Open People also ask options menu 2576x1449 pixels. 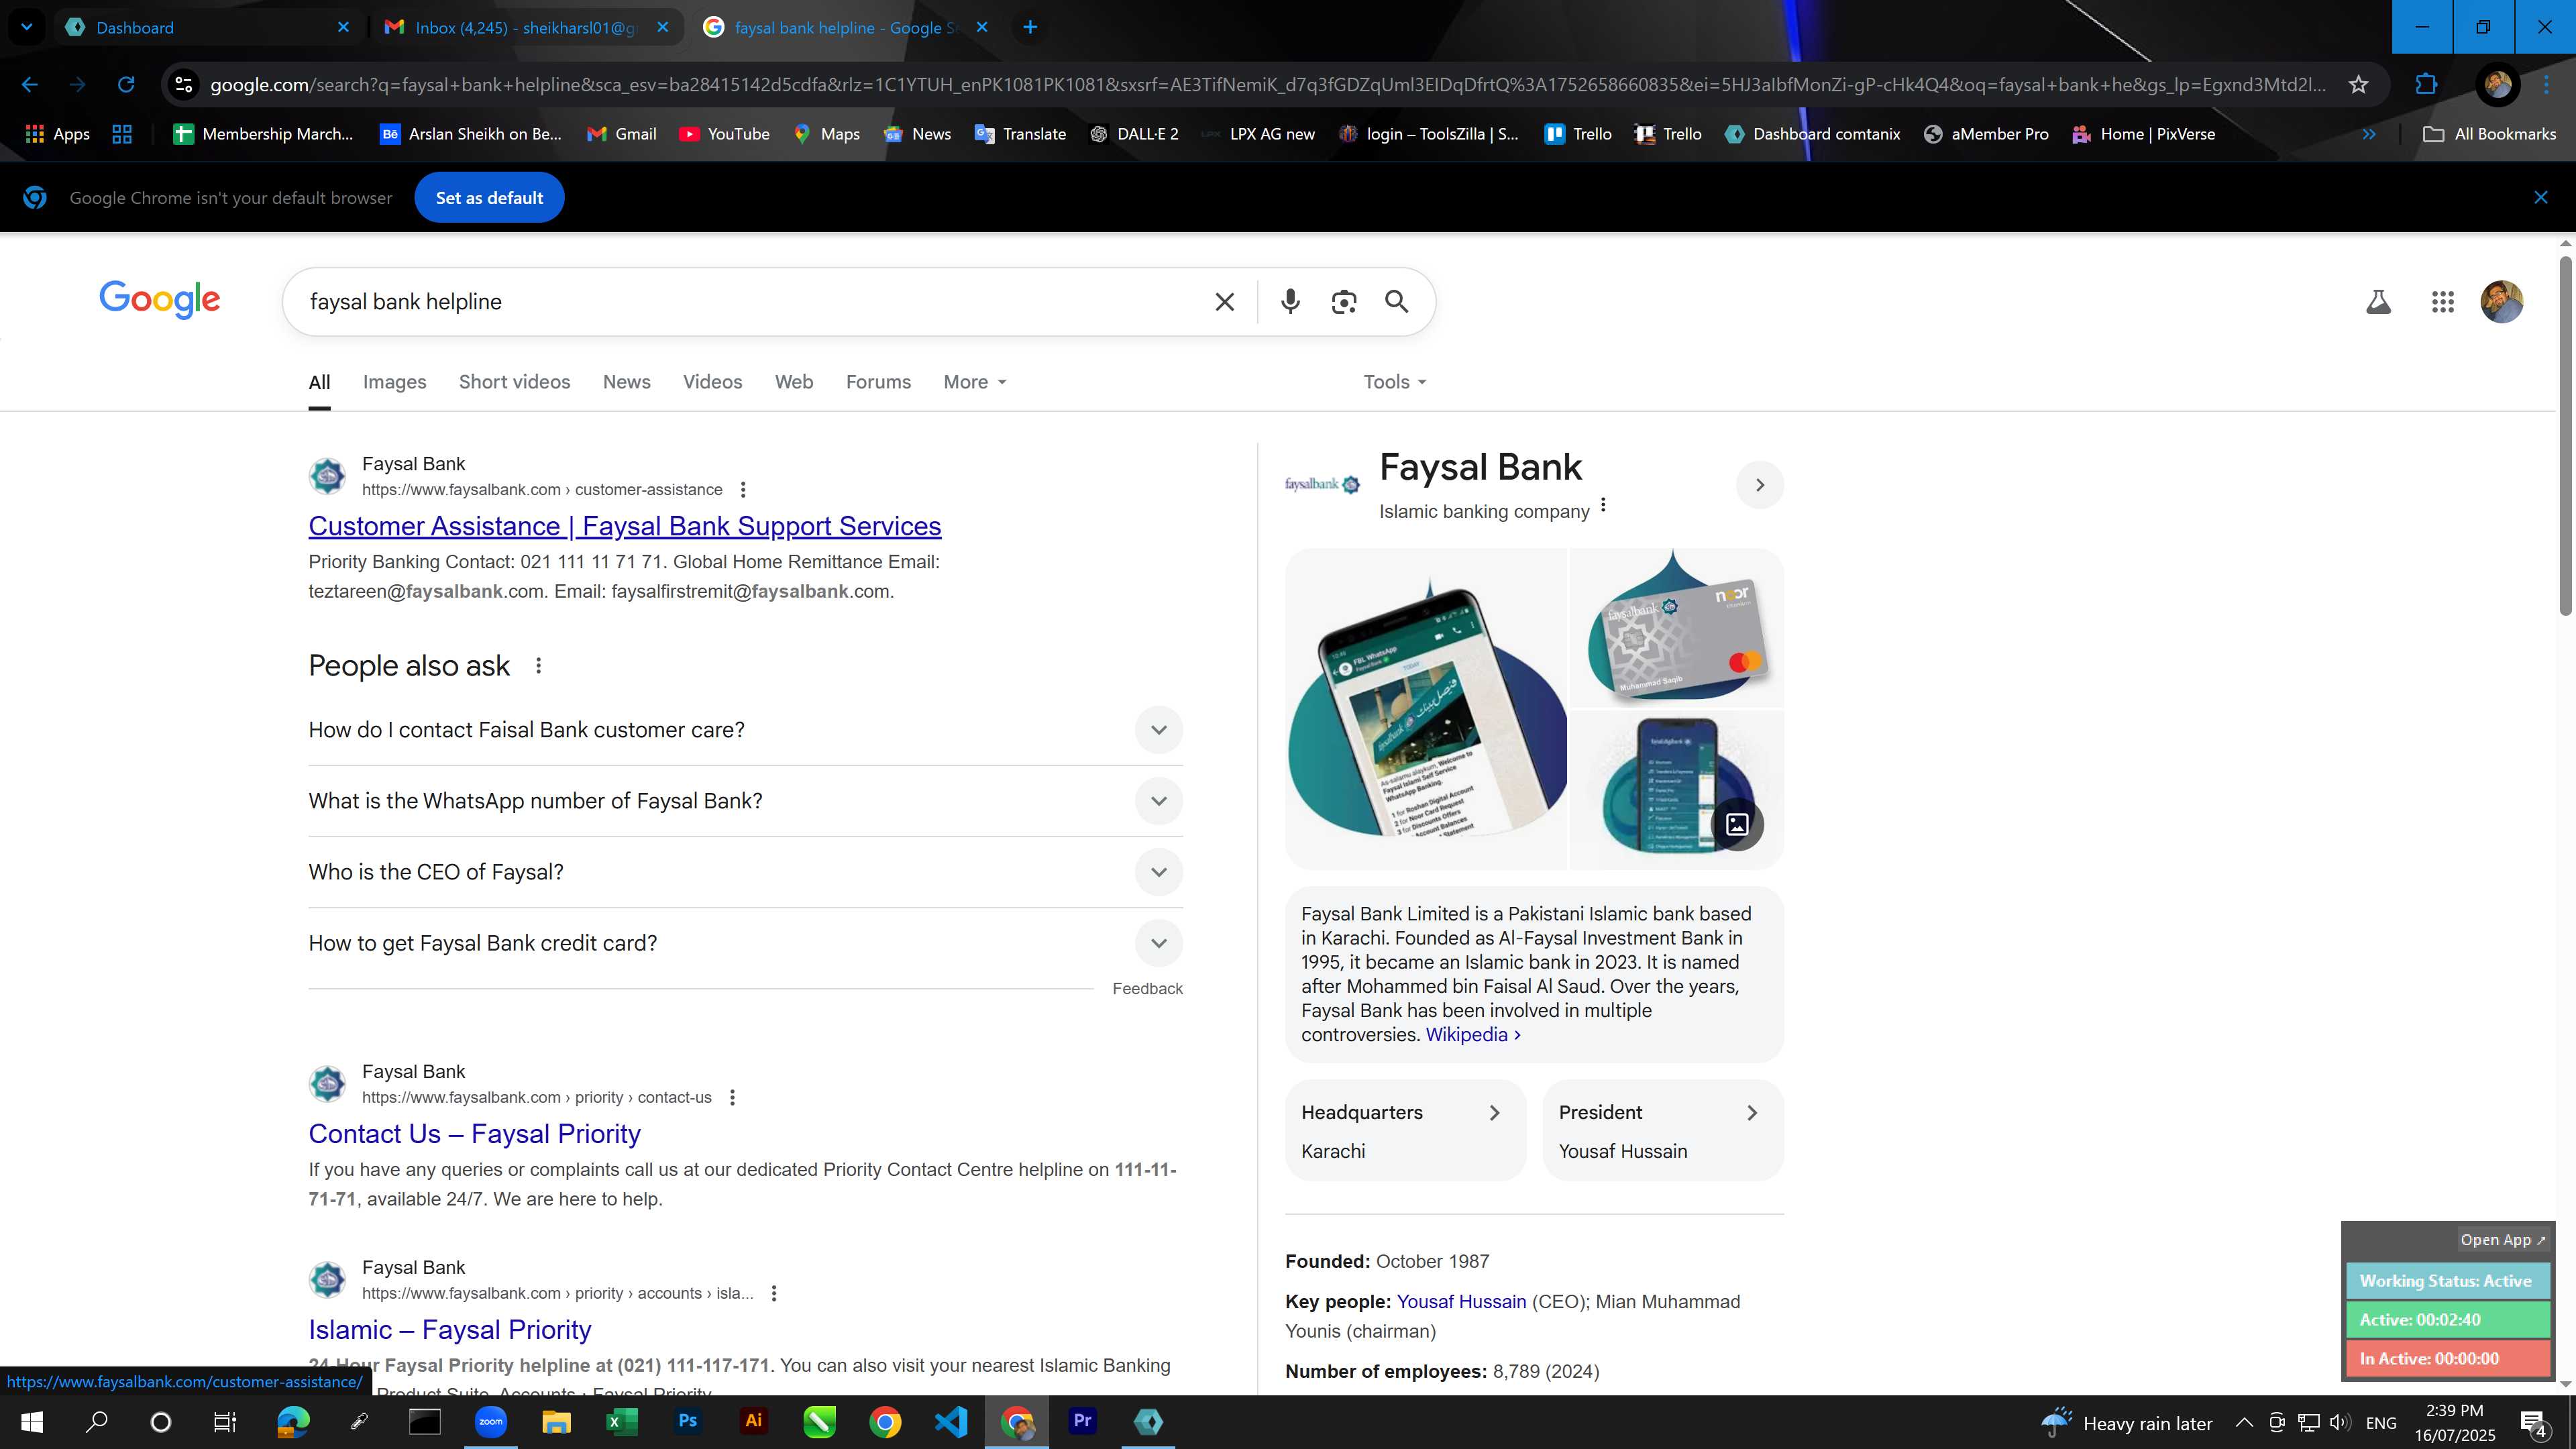[x=538, y=666]
